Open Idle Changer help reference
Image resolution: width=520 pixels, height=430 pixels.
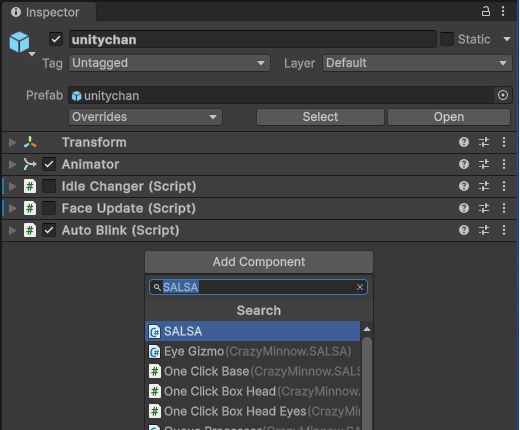pos(464,186)
